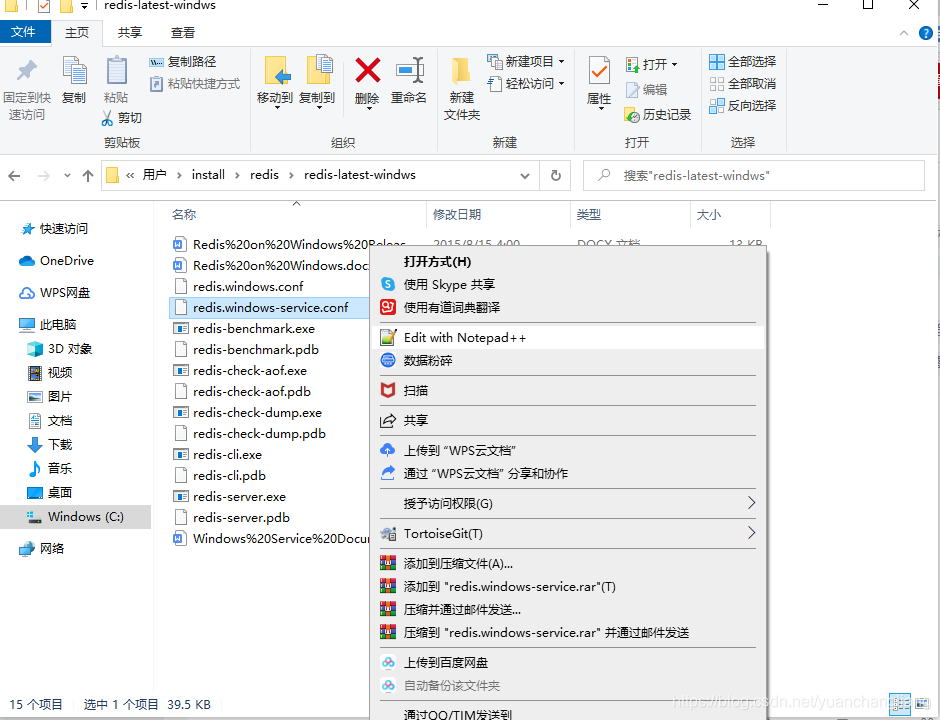Open the Easy access dropdown
940x720 pixels.
point(526,84)
